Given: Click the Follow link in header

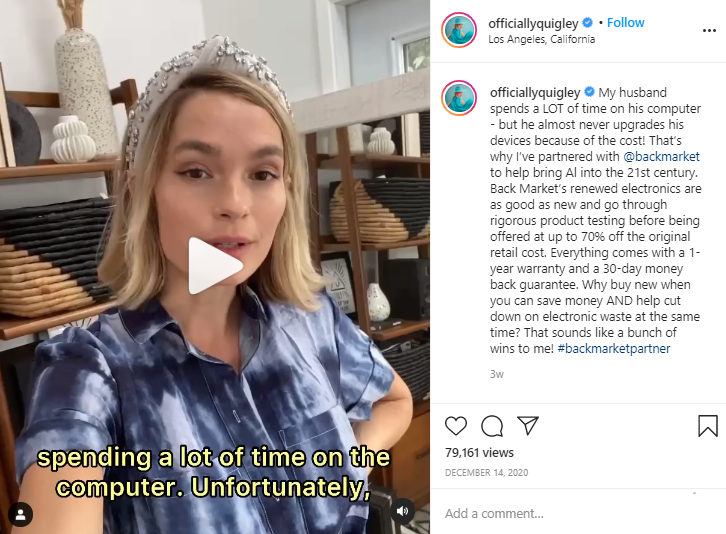Looking at the screenshot, I should coord(625,23).
